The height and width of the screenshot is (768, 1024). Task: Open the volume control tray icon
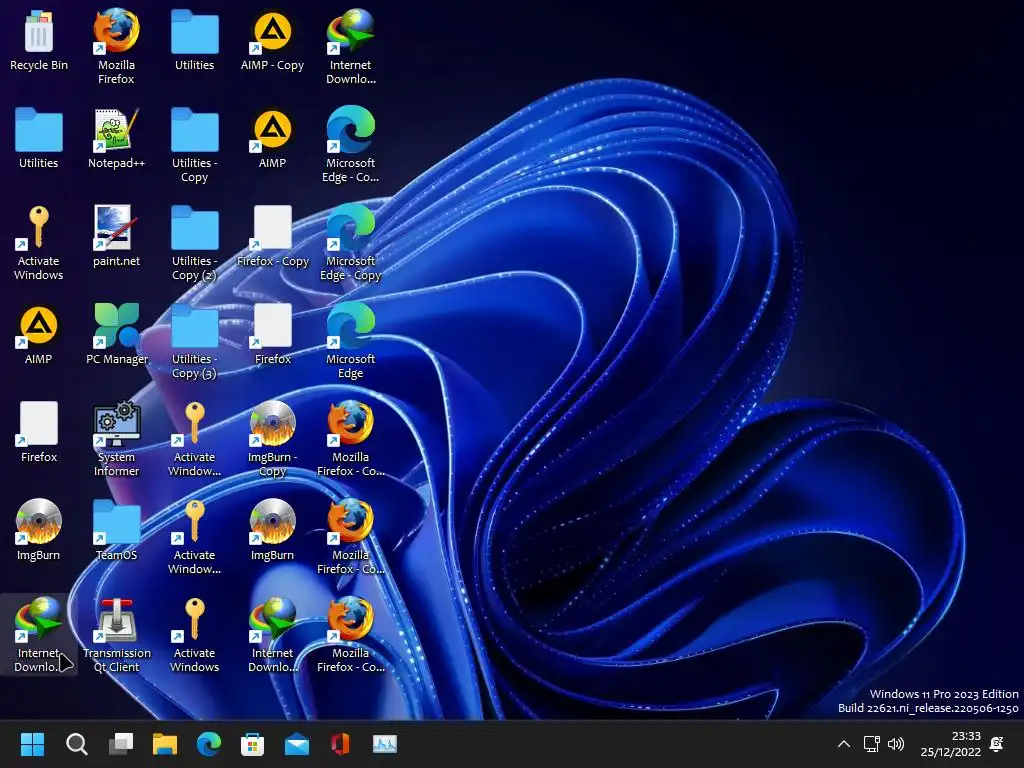click(896, 744)
